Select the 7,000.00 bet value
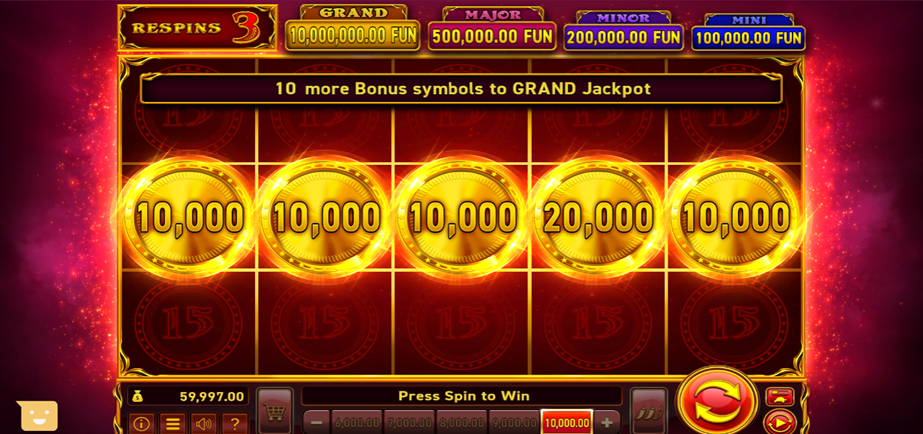923x434 pixels. (409, 422)
